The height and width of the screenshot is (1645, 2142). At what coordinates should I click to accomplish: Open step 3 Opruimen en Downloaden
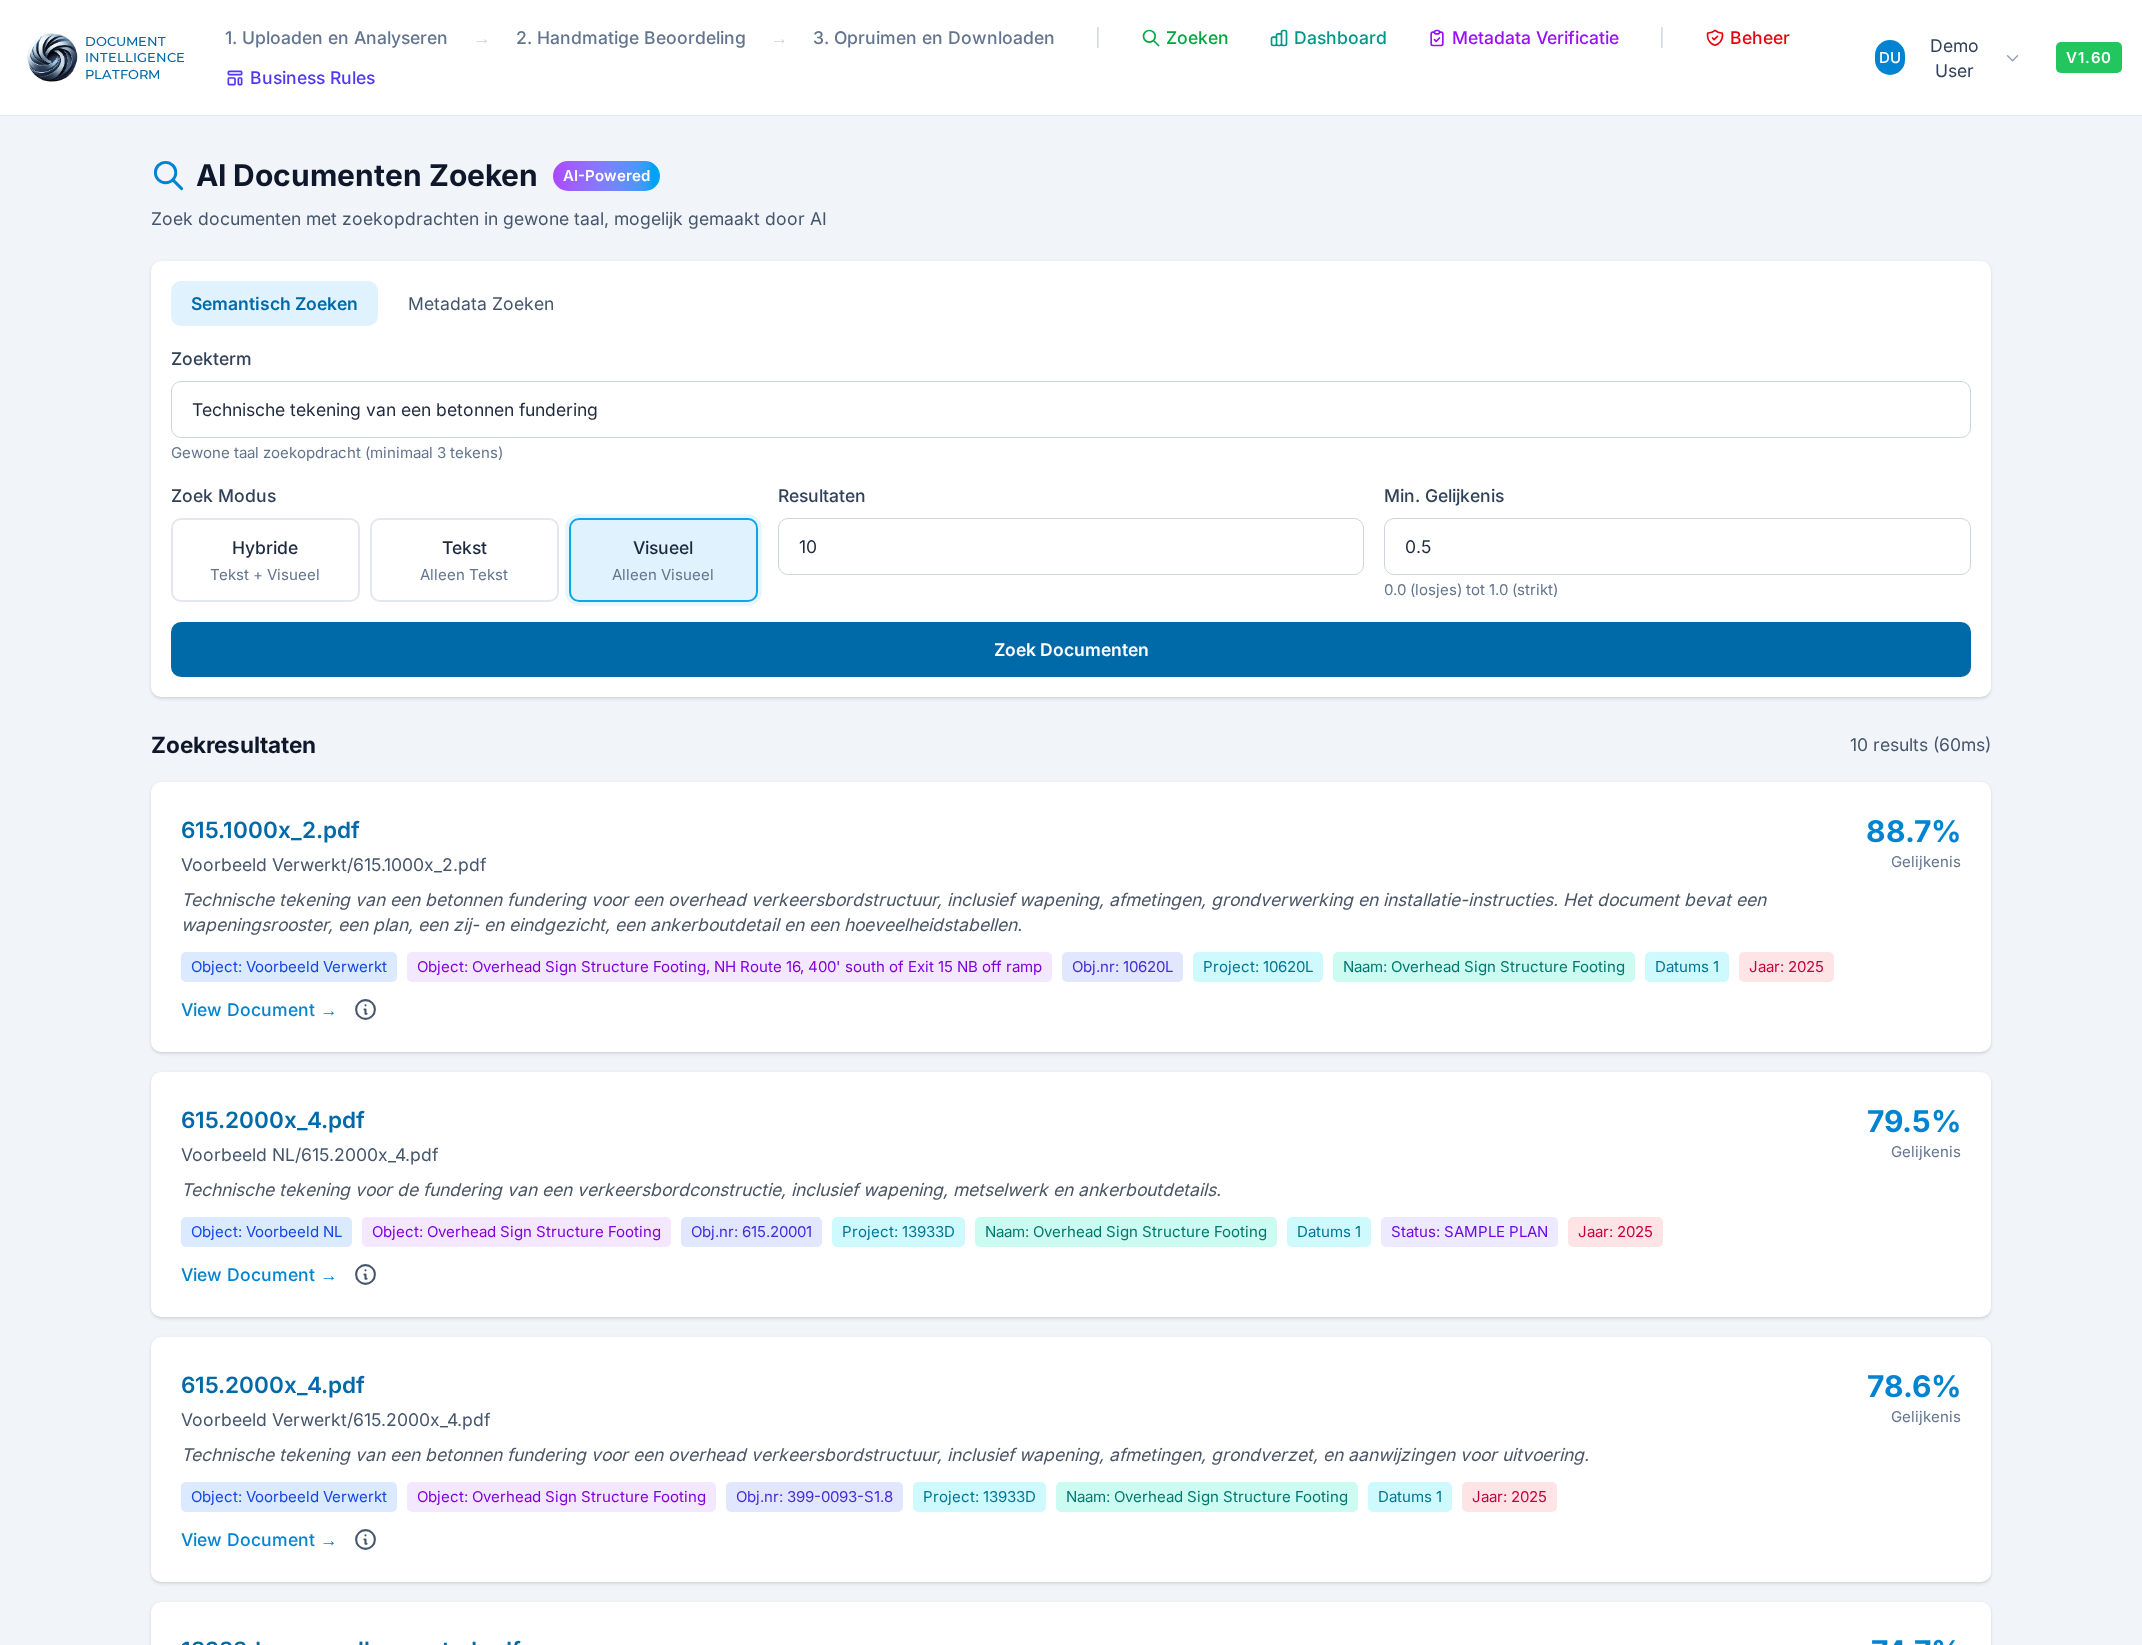pos(934,38)
